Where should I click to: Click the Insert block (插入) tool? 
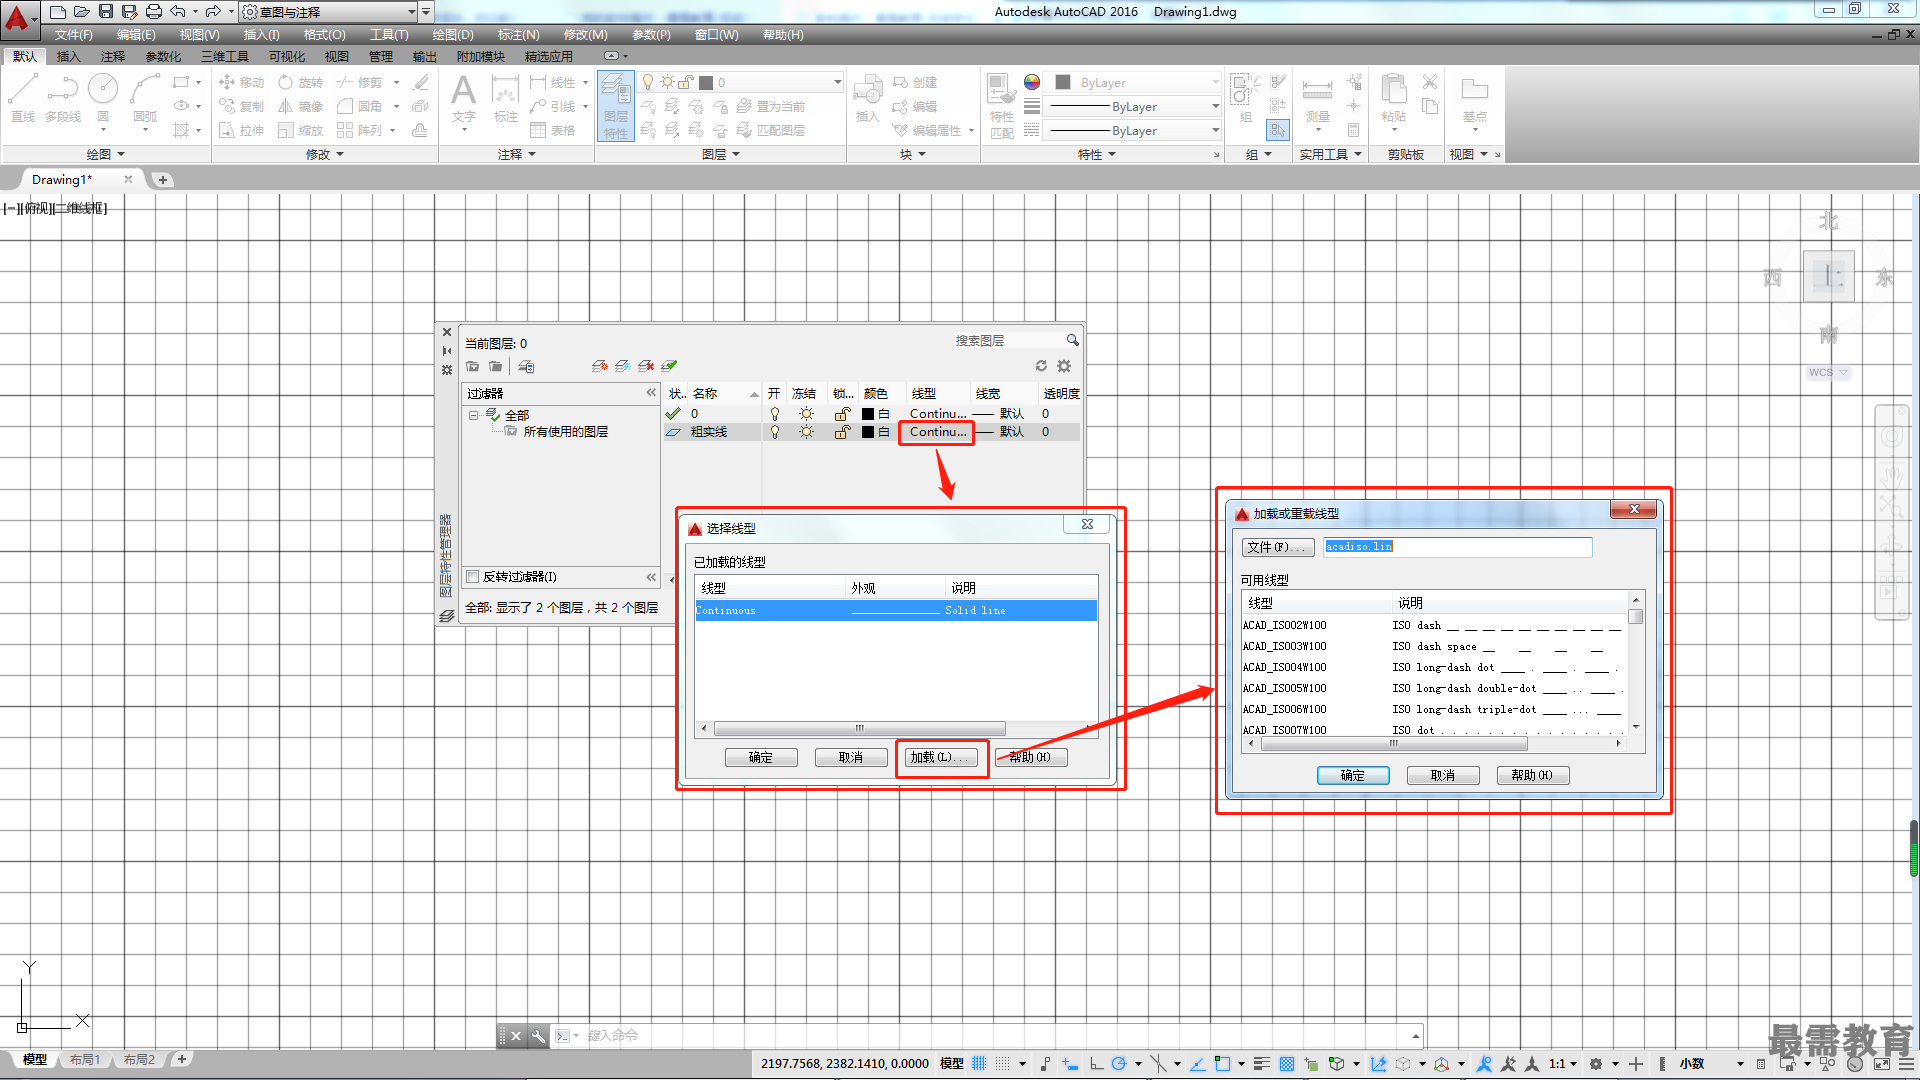pos(867,98)
